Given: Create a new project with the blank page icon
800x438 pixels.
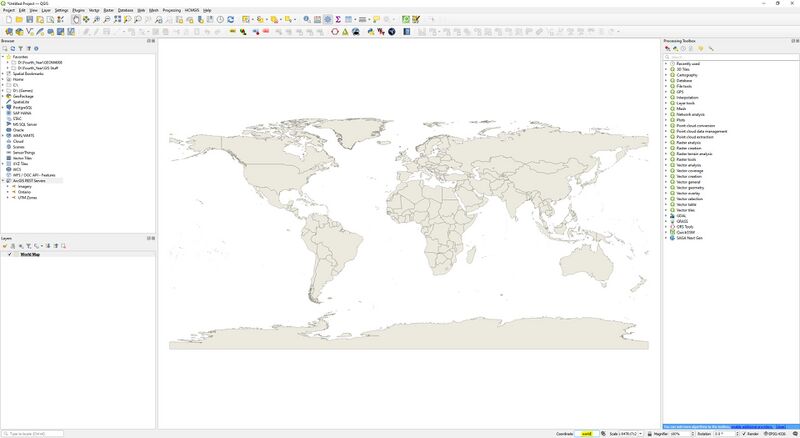Looking at the screenshot, I should click(x=9, y=19).
